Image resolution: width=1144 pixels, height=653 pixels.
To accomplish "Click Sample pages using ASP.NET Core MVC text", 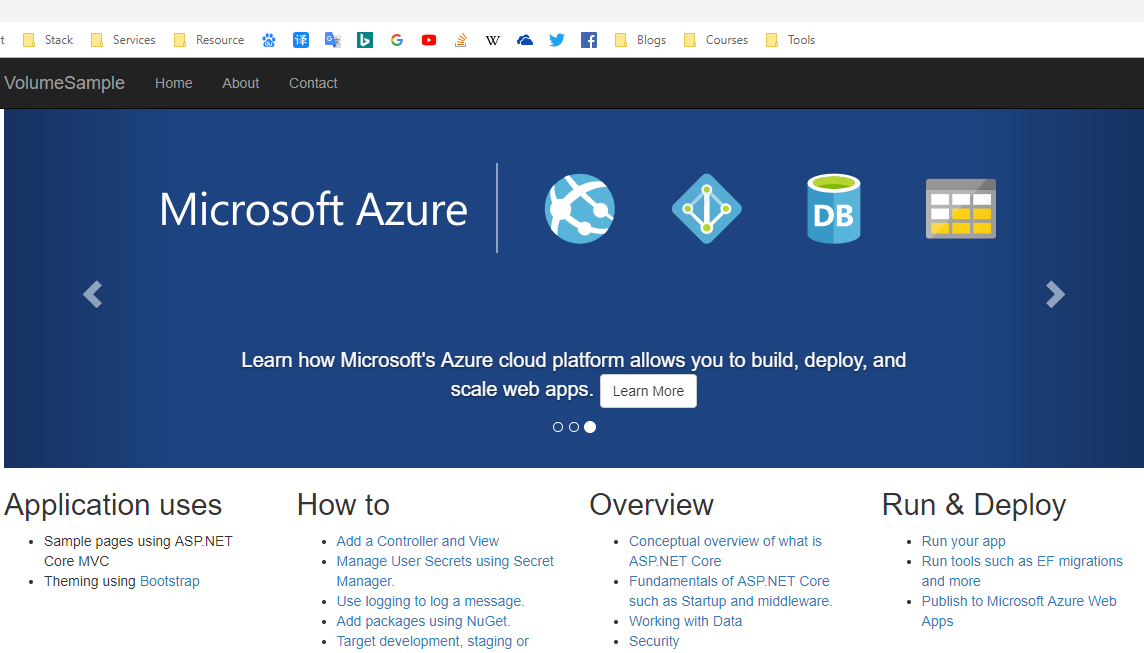I will (138, 552).
